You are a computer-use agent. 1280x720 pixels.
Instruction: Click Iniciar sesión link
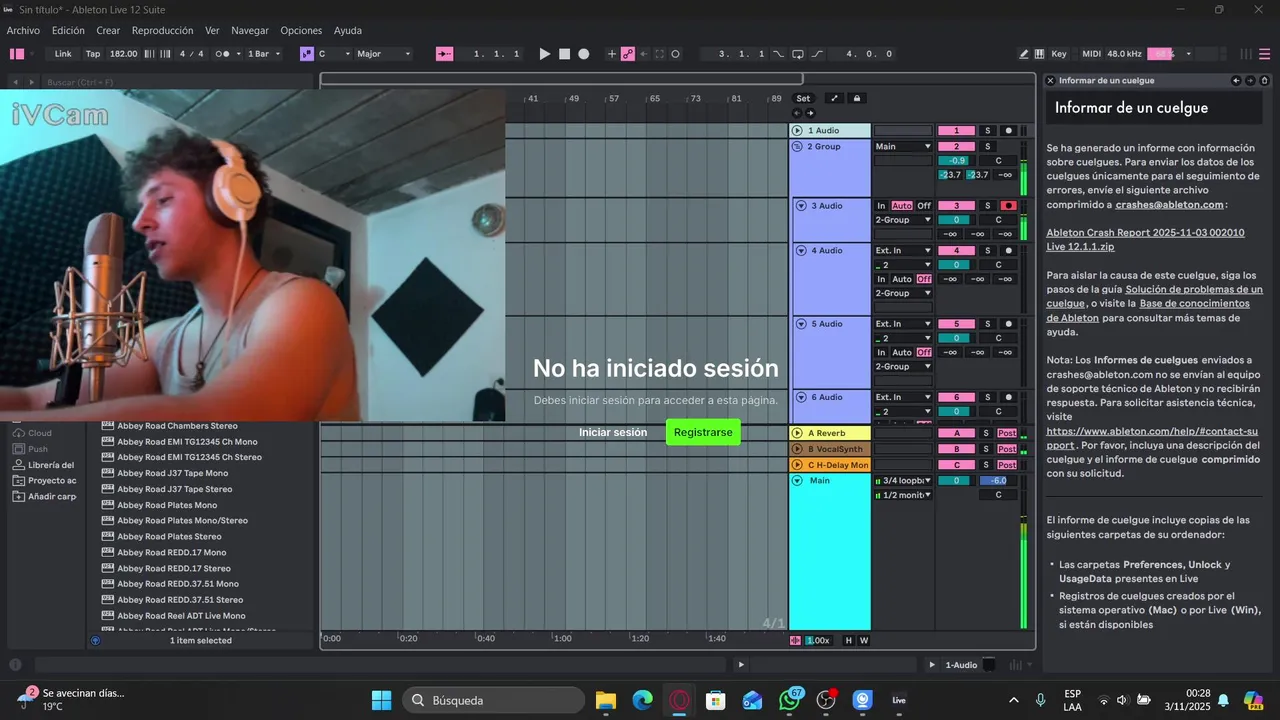tap(613, 432)
